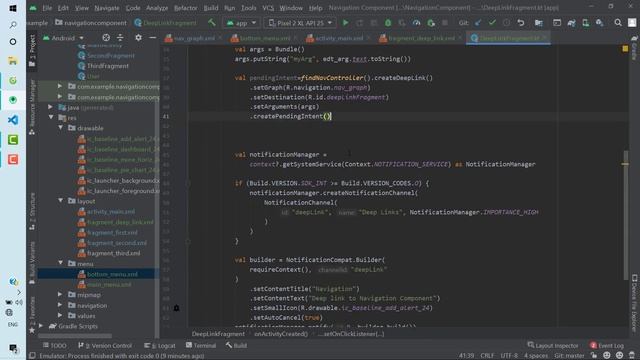Switch to the fragment_deep_link.xml editor tab
Viewport: 640px width, 360px height.
tap(421, 38)
